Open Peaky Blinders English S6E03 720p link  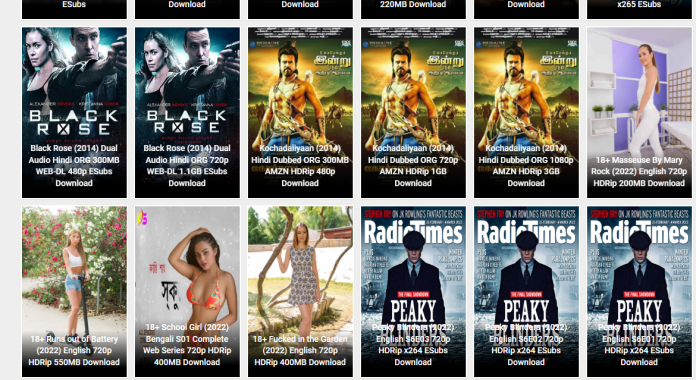coord(413,291)
